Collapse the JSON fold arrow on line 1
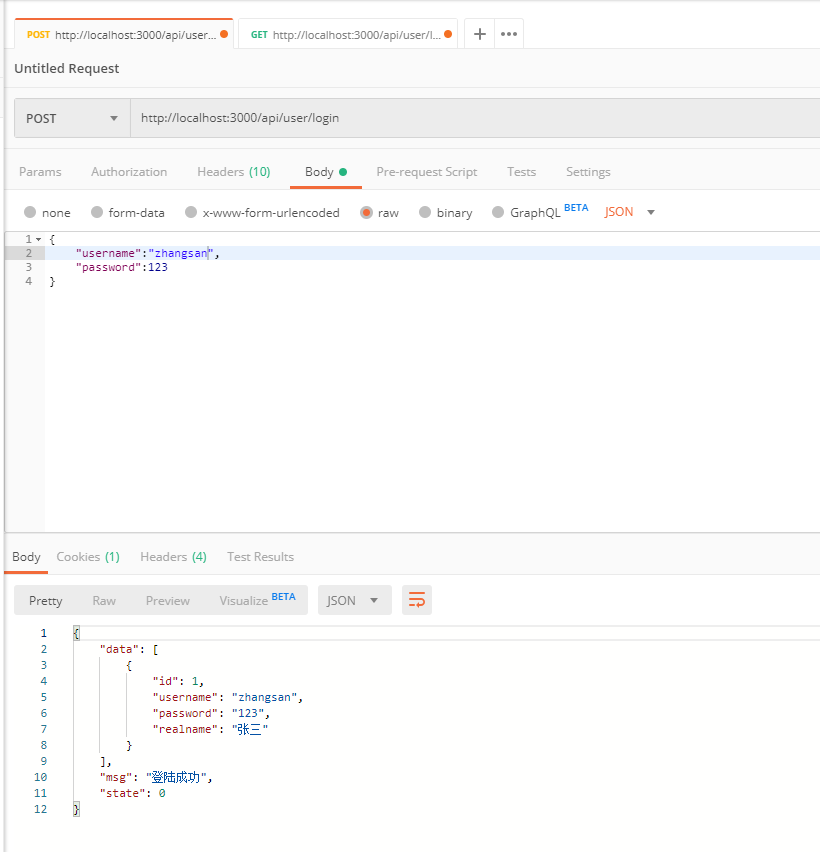This screenshot has width=820, height=852. (39, 240)
